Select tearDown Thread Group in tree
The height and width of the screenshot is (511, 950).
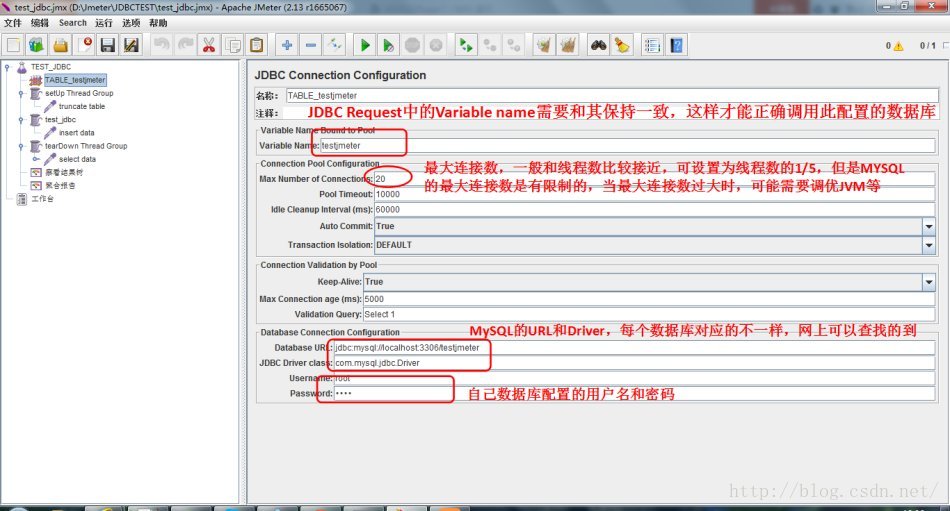point(86,146)
